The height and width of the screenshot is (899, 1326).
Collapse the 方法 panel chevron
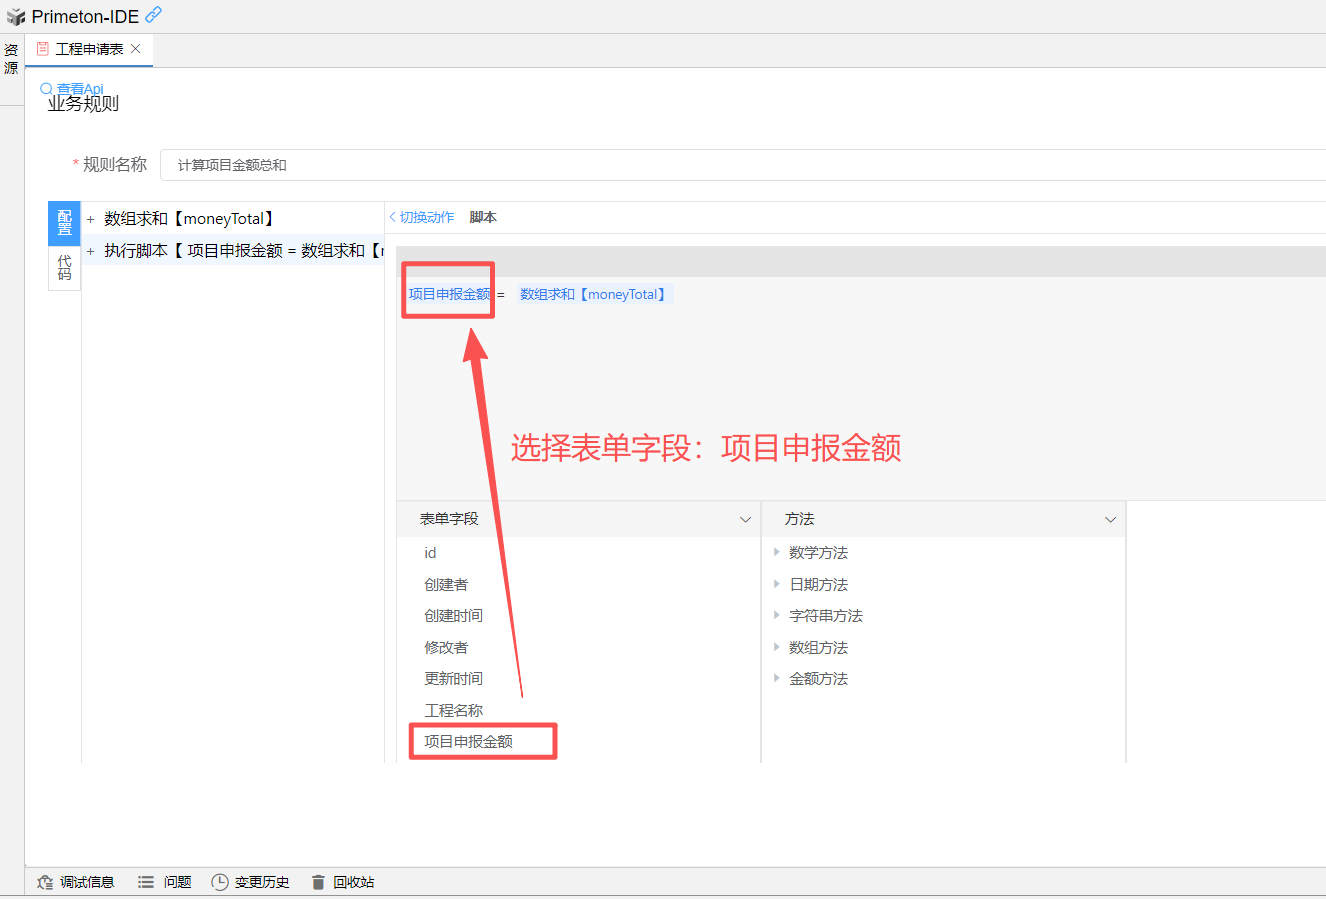tap(1110, 520)
